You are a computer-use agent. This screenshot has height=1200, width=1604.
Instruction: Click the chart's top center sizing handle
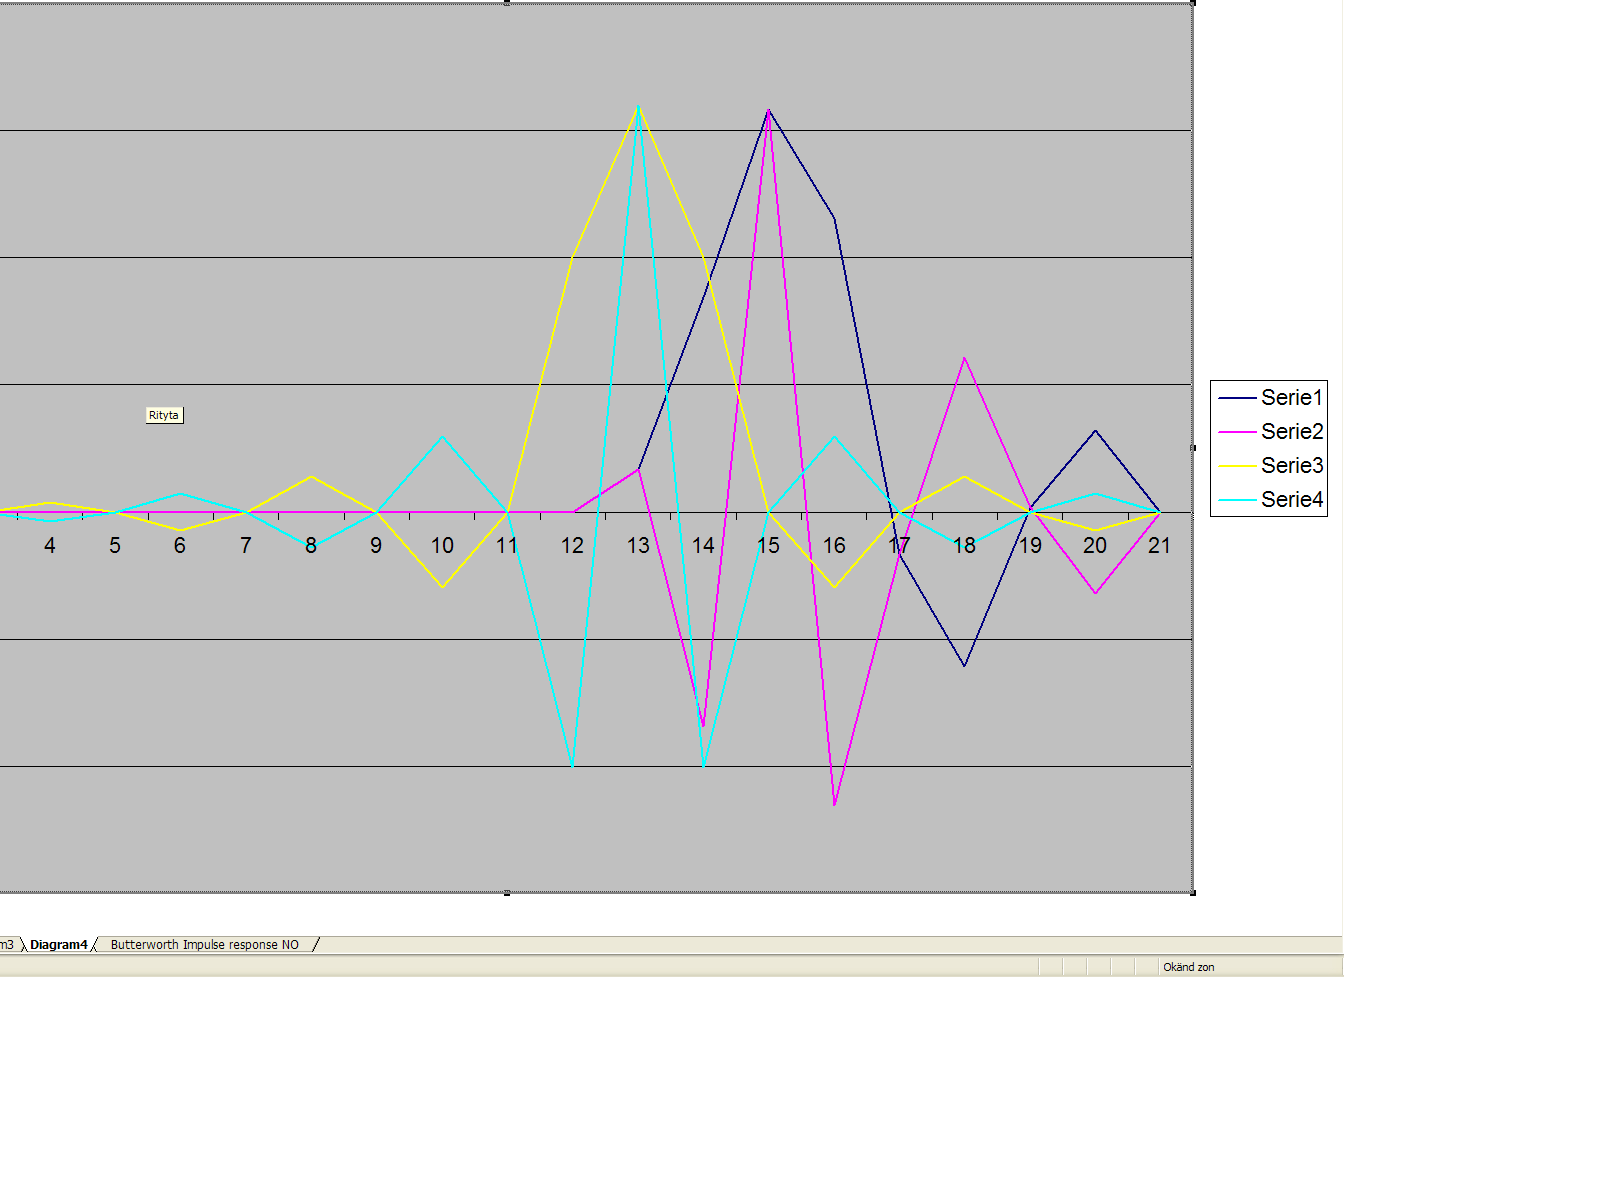(507, 3)
